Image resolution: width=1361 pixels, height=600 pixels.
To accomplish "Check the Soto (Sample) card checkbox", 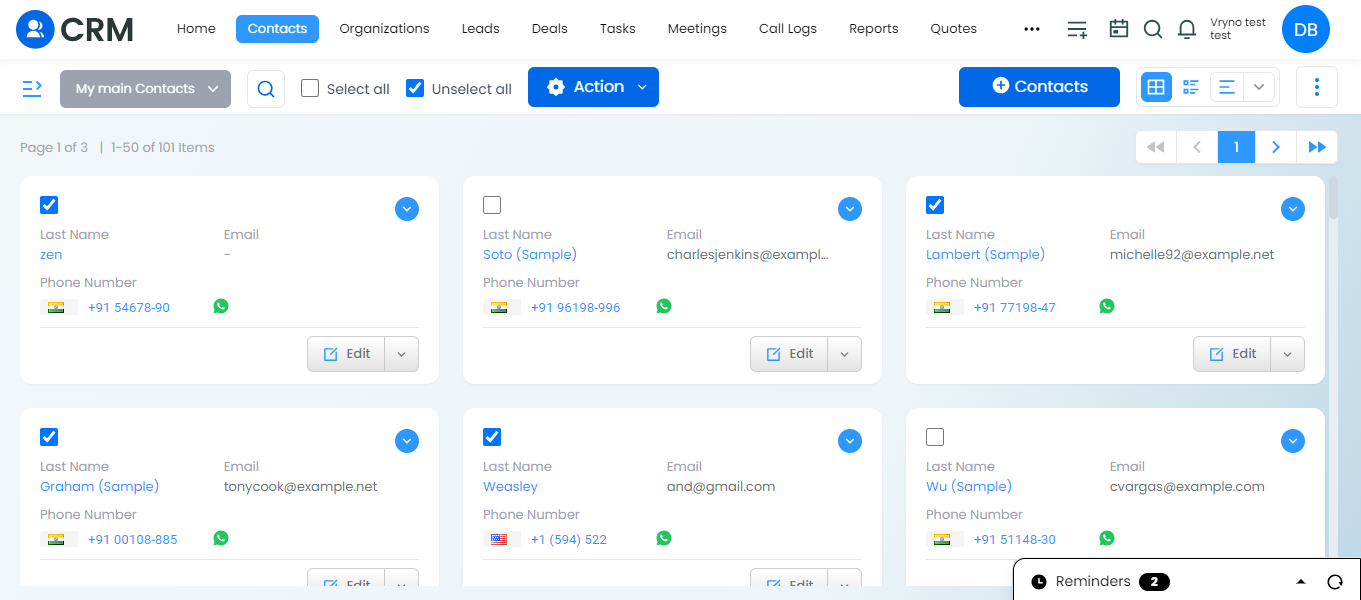I will coord(492,205).
